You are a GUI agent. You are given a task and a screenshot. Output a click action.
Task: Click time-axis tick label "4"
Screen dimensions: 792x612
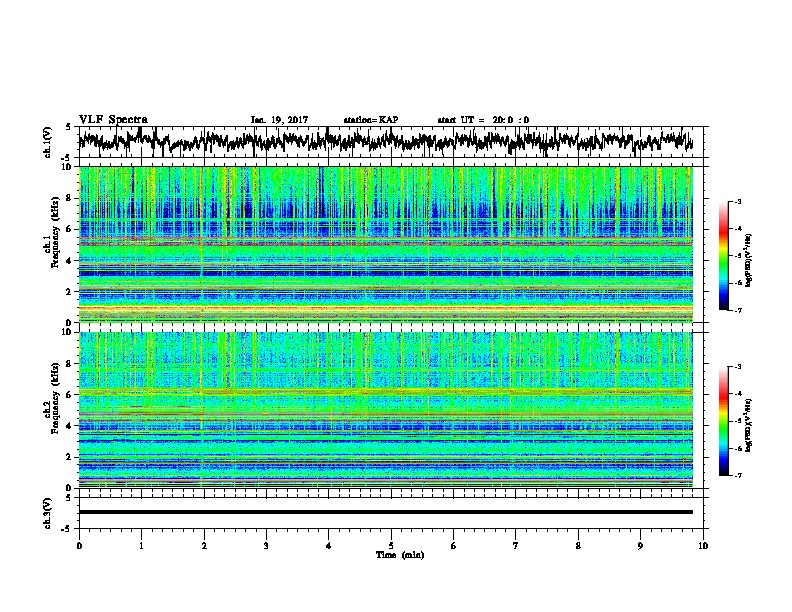329,546
